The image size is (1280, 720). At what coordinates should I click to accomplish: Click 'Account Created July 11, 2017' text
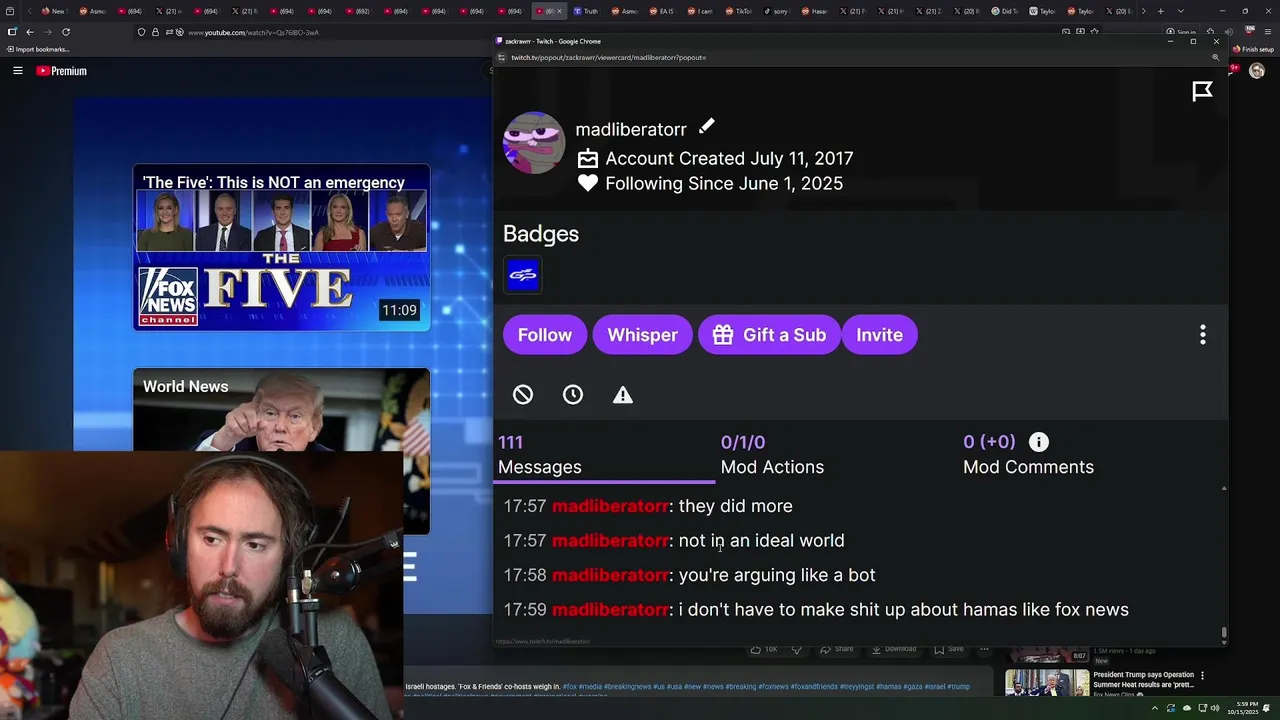tap(729, 158)
